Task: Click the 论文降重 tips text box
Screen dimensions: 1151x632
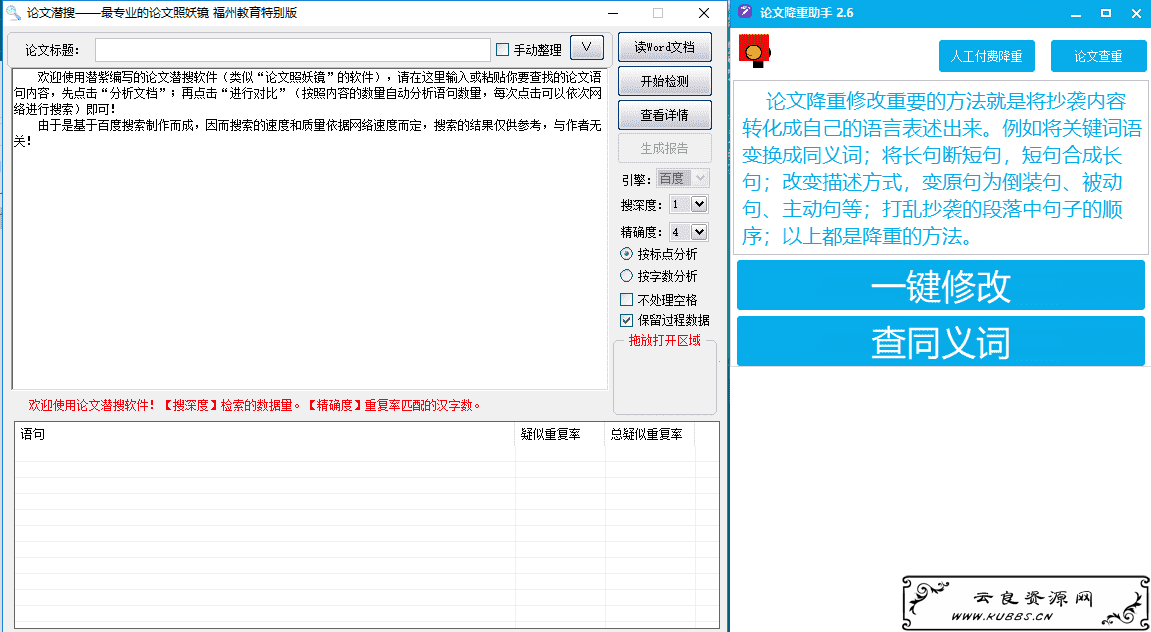Action: click(940, 167)
